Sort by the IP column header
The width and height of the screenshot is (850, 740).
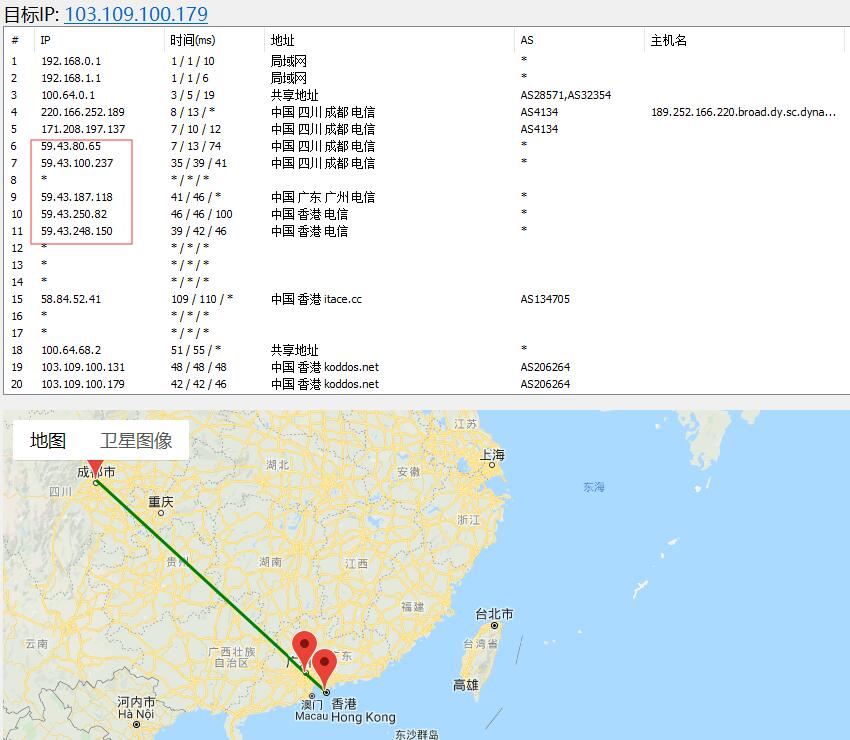46,40
